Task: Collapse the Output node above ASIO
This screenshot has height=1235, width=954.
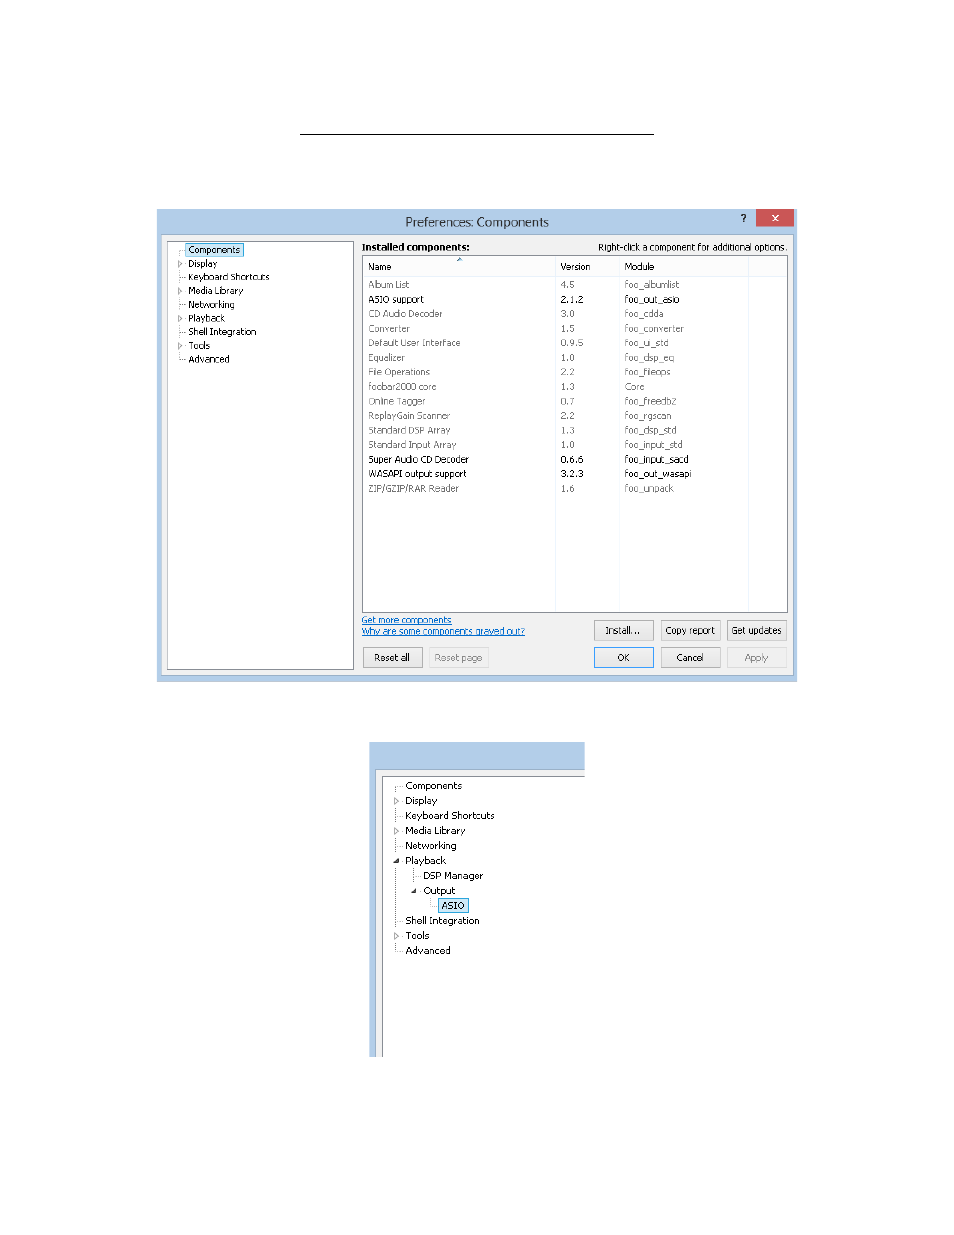Action: [414, 891]
